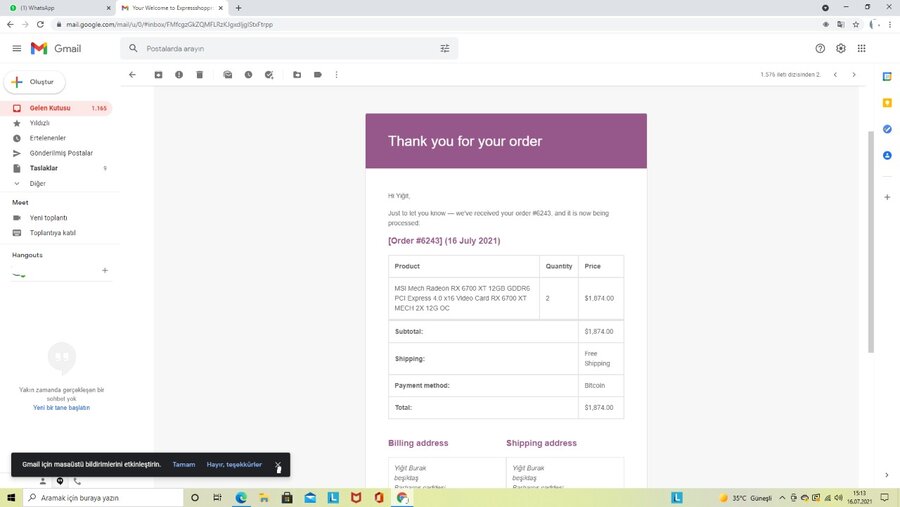Screen dimensions: 900x507
Task: Open Google Keep side panel
Action: [887, 103]
